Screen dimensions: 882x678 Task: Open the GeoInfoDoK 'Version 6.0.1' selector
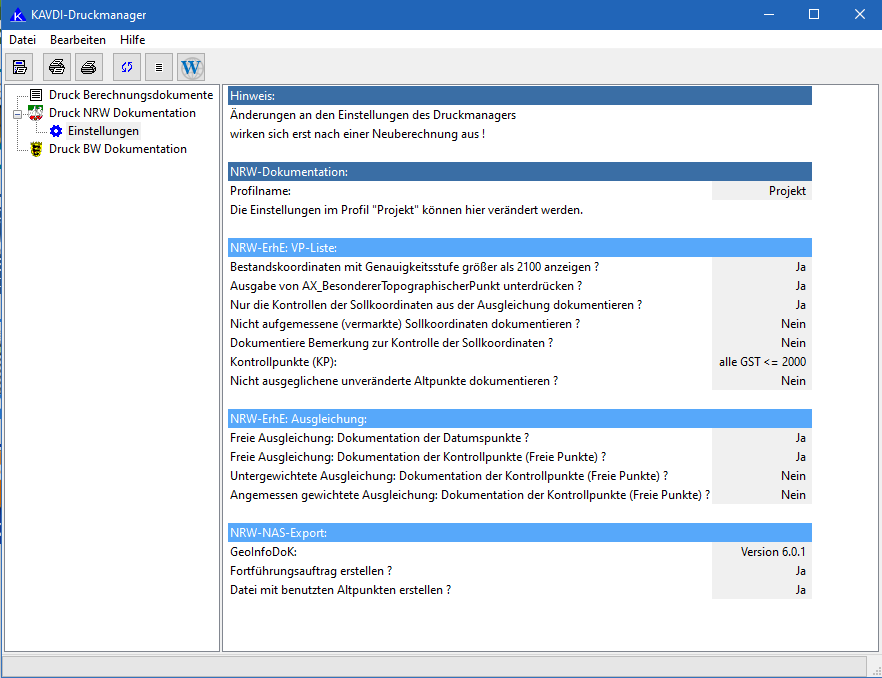tap(761, 552)
